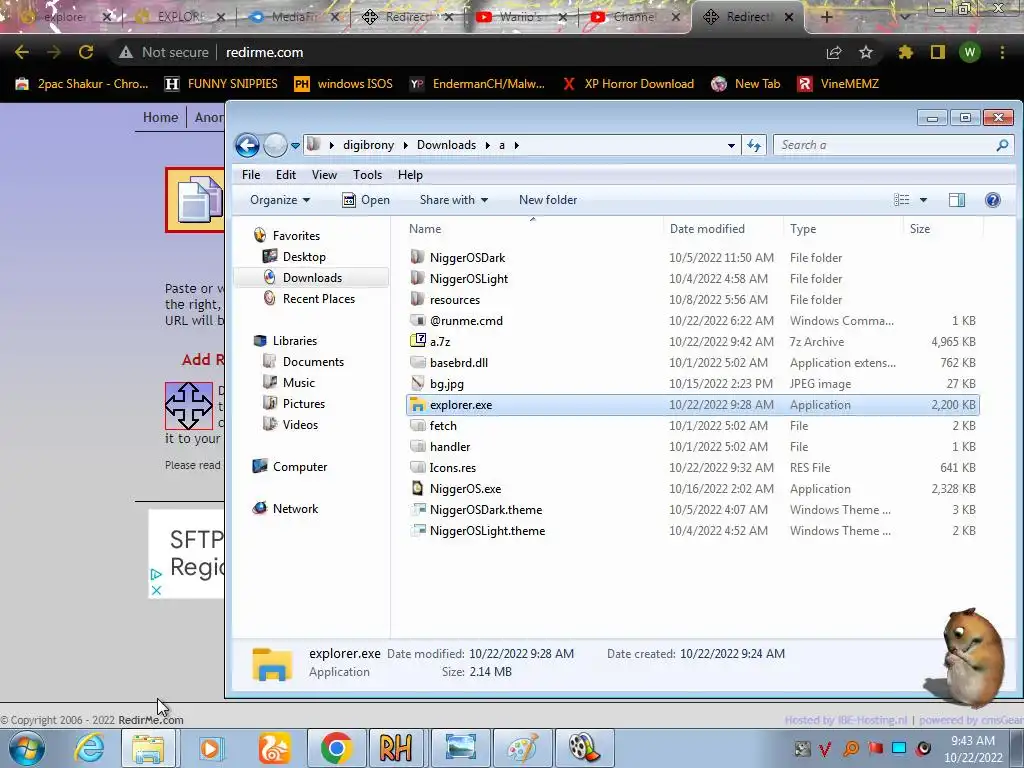Click Chrome share page icon
Screen dimensions: 1024x768
(834, 52)
